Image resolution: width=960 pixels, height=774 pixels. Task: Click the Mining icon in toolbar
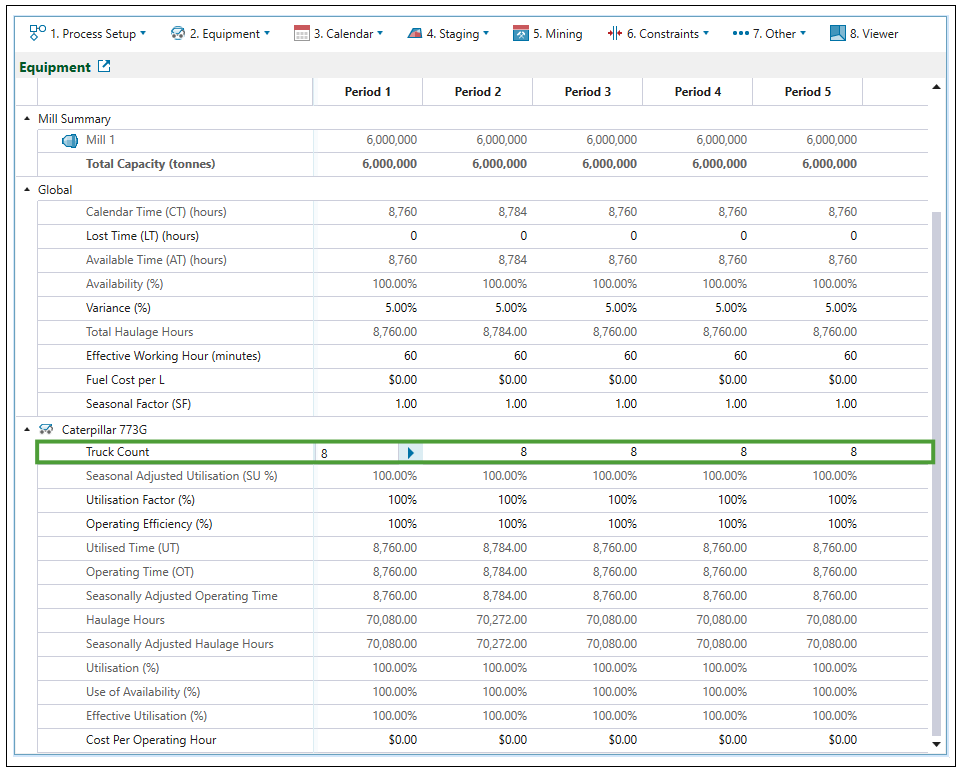tap(521, 33)
